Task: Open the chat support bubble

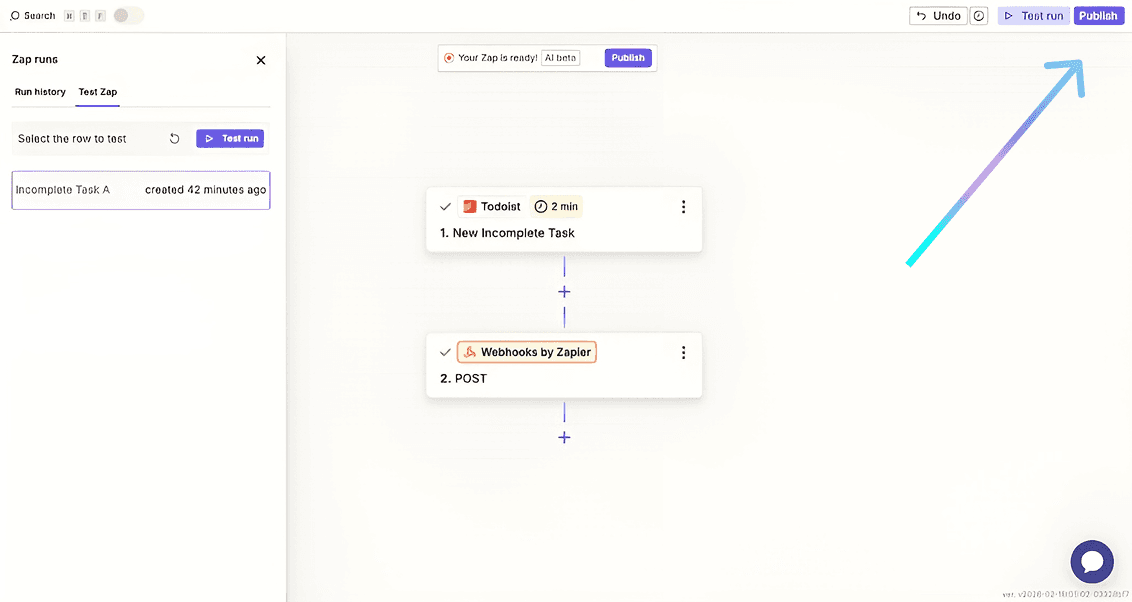Action: (x=1092, y=562)
